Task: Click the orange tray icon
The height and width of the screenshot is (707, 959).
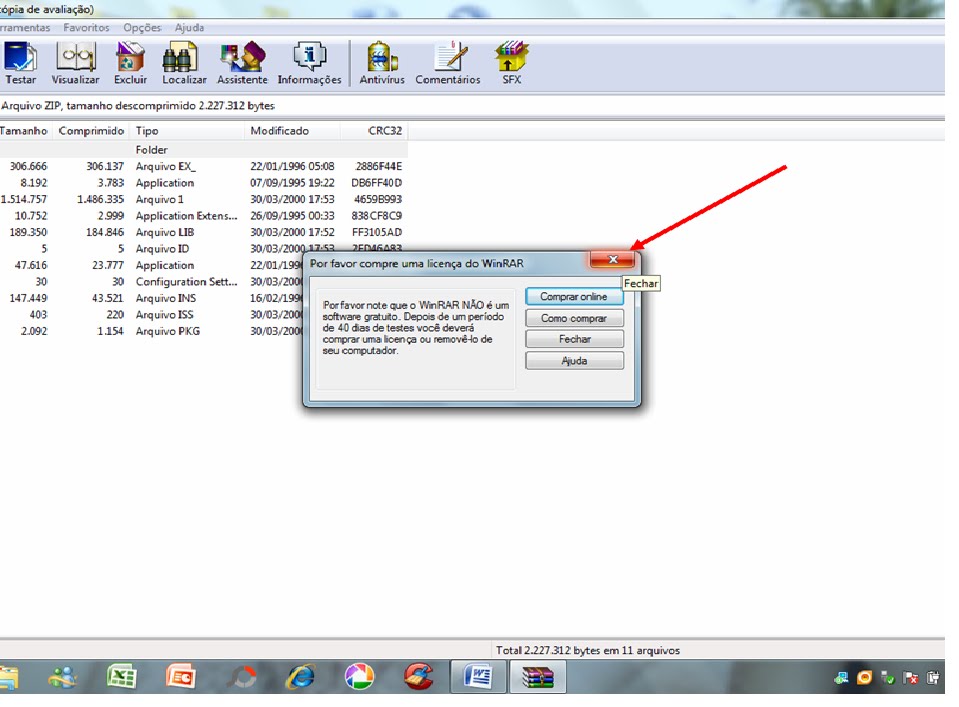Action: click(864, 678)
